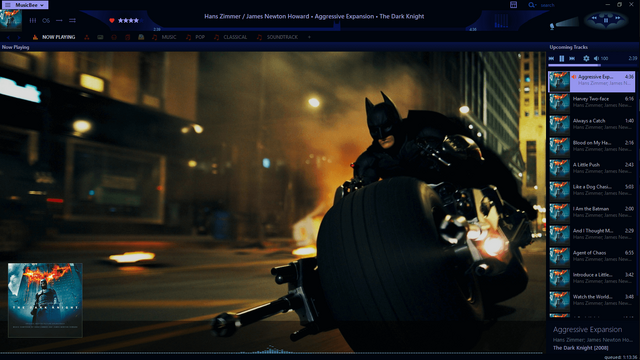
Task: Select the track I Am the Batman
Action: click(591, 213)
